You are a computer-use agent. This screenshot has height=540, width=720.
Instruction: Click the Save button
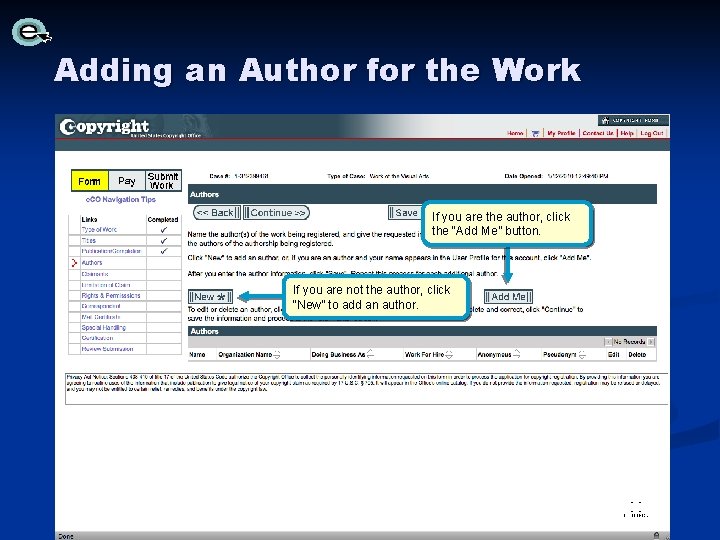point(404,213)
